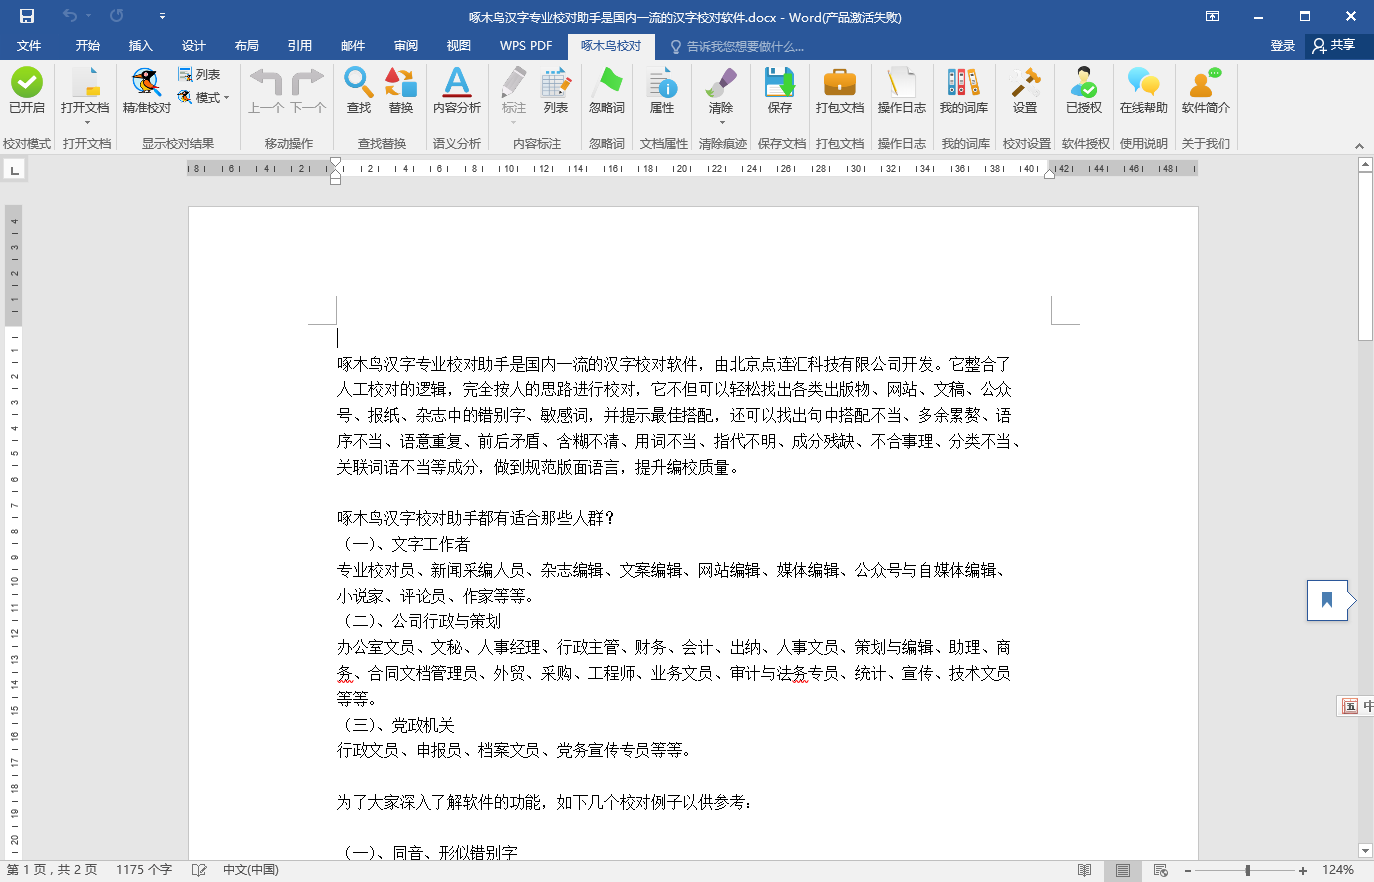Collapse the ribbon with chevron

(x=1360, y=146)
